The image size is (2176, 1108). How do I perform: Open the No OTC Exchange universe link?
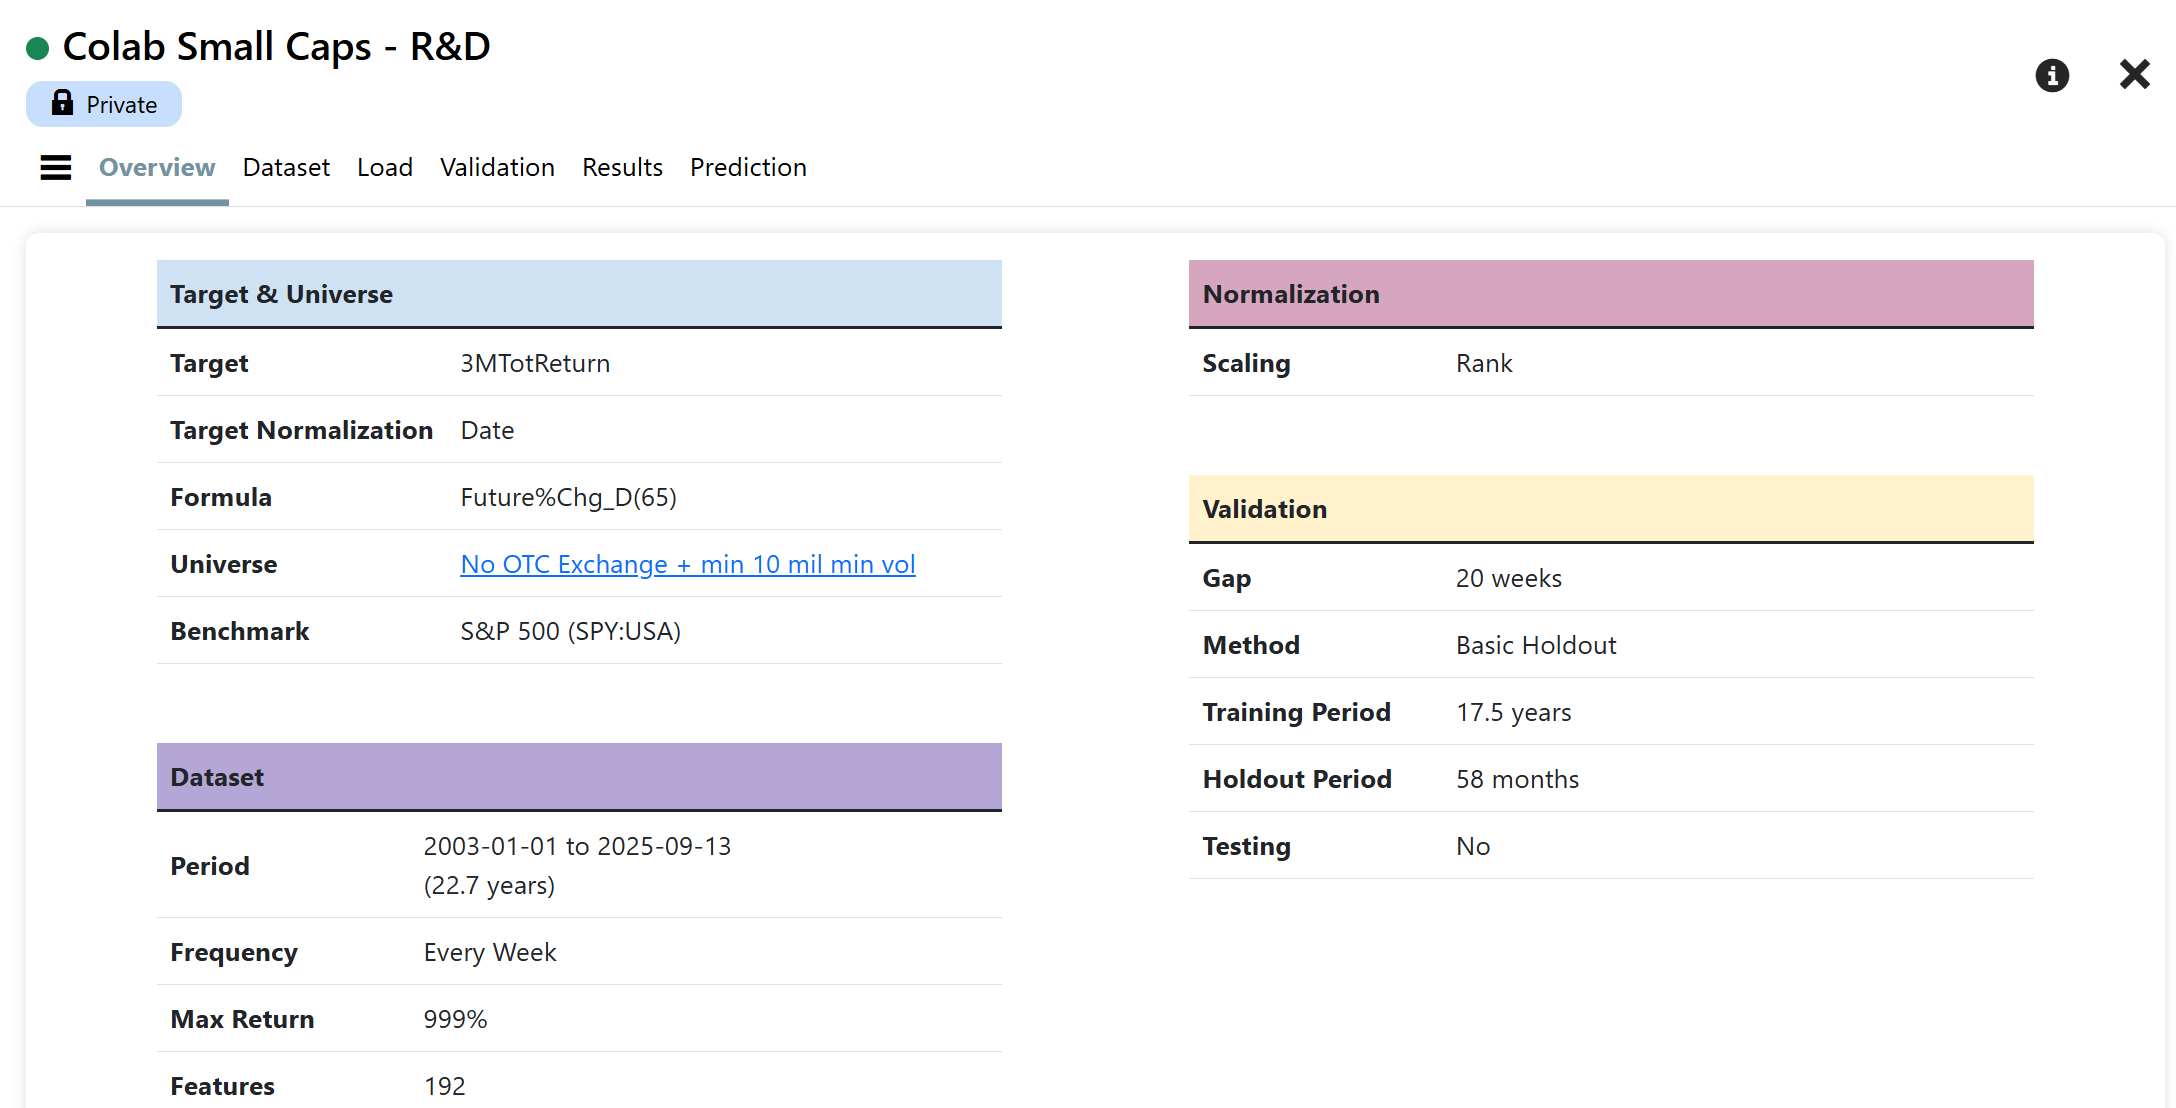[x=687, y=564]
